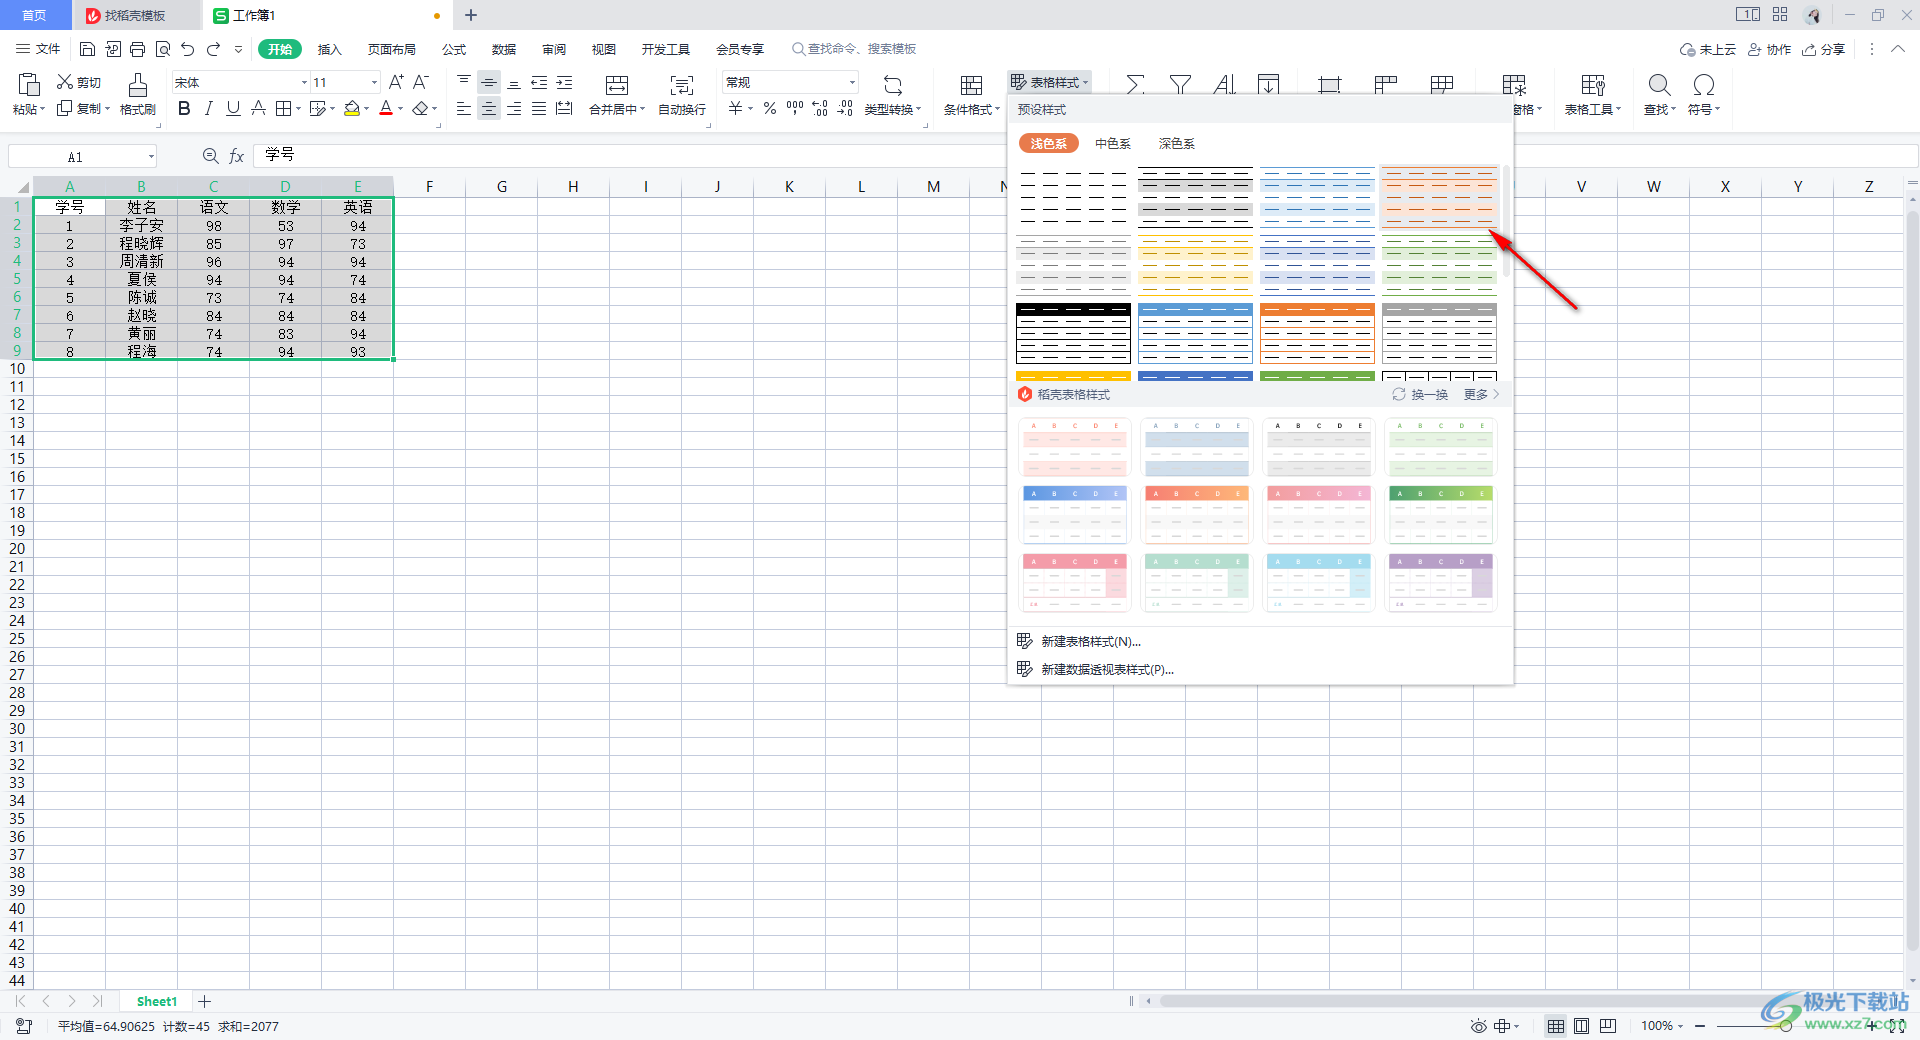Toggle align right button
This screenshot has height=1040, width=1920.
[x=514, y=108]
